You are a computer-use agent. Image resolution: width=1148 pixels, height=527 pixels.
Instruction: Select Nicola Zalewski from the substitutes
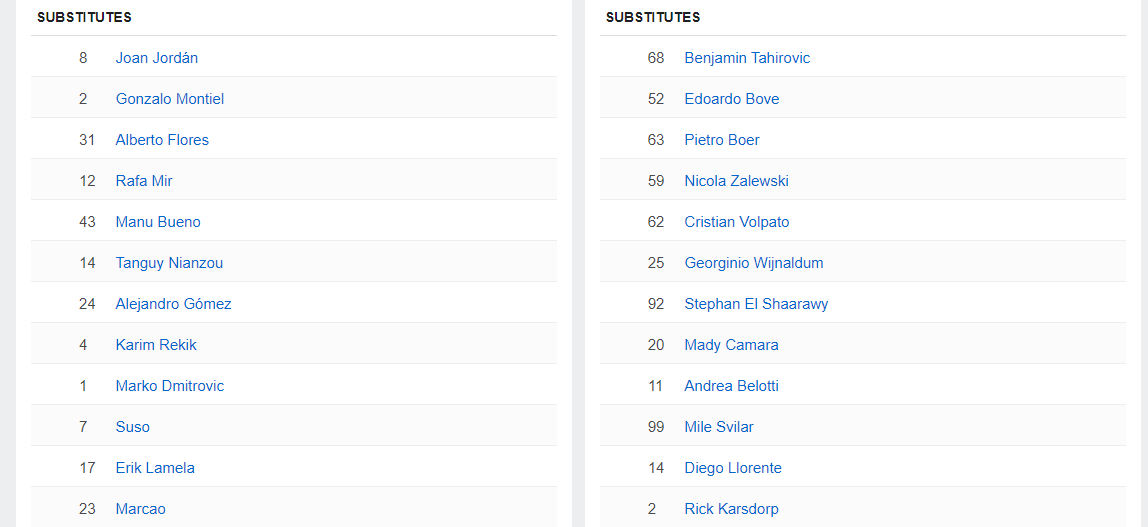pyautogui.click(x=736, y=181)
